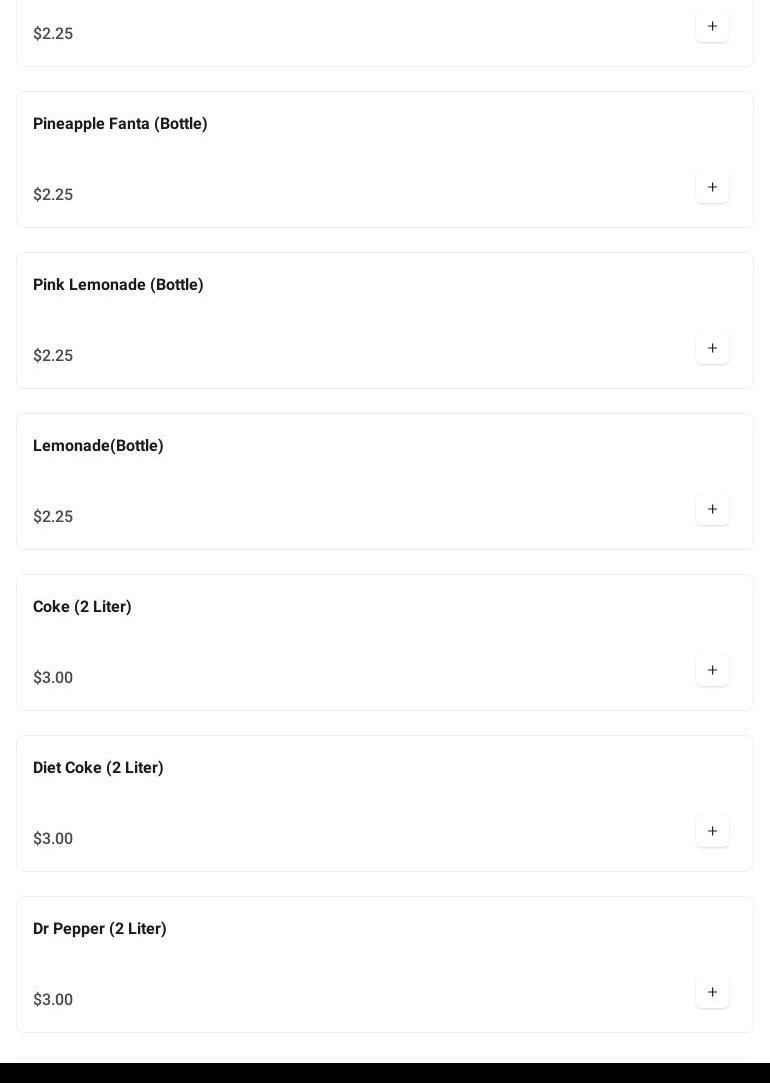The height and width of the screenshot is (1083, 770).
Task: Open the Pineapple Fanta (Bottle) item title
Action: (120, 124)
